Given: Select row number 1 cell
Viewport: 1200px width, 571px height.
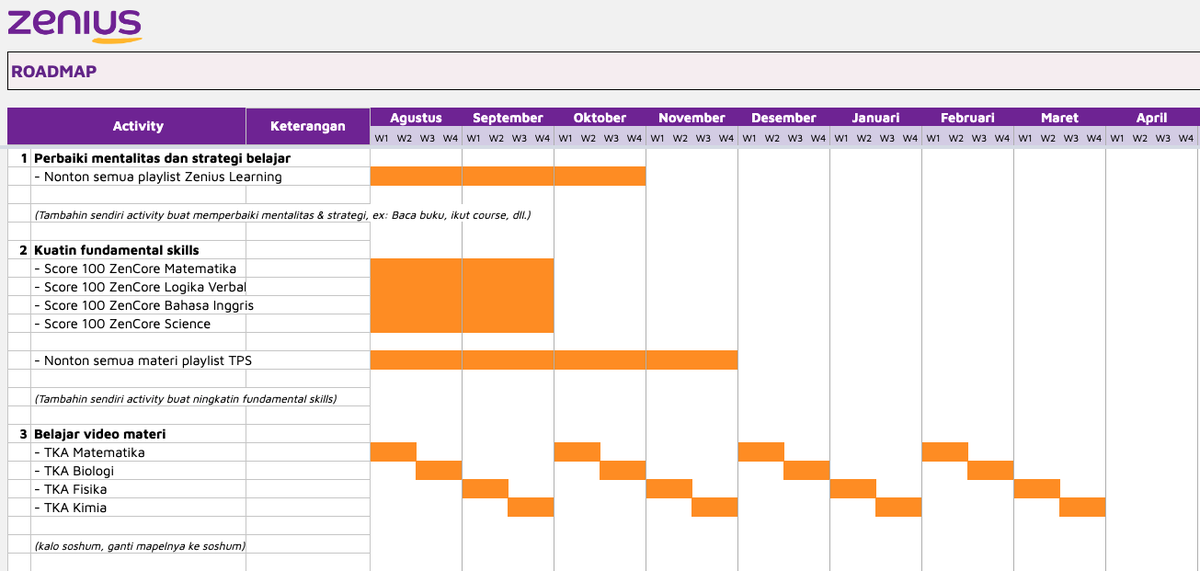Looking at the screenshot, I should pos(19,158).
